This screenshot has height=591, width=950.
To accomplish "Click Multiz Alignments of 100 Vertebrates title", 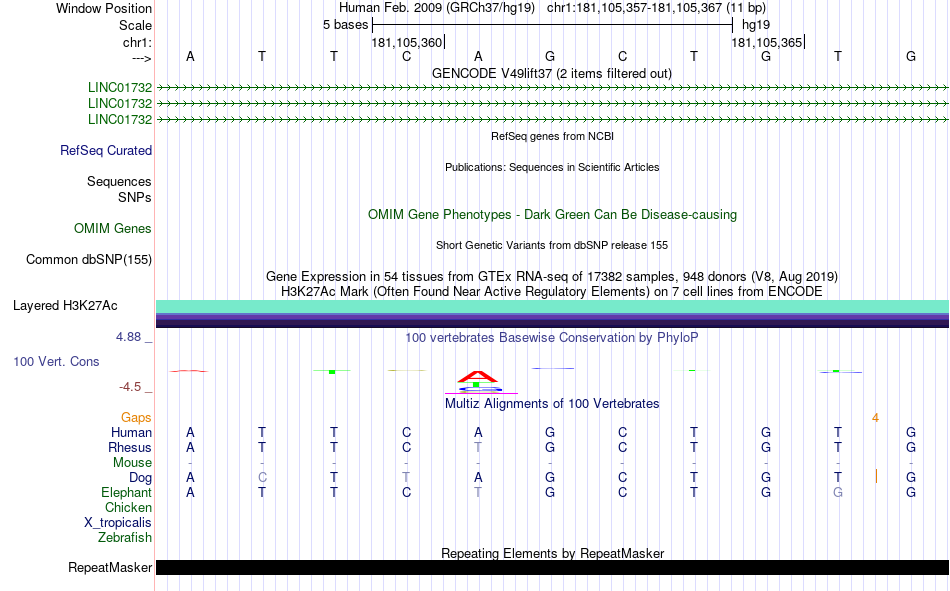I will pyautogui.click(x=552, y=404).
